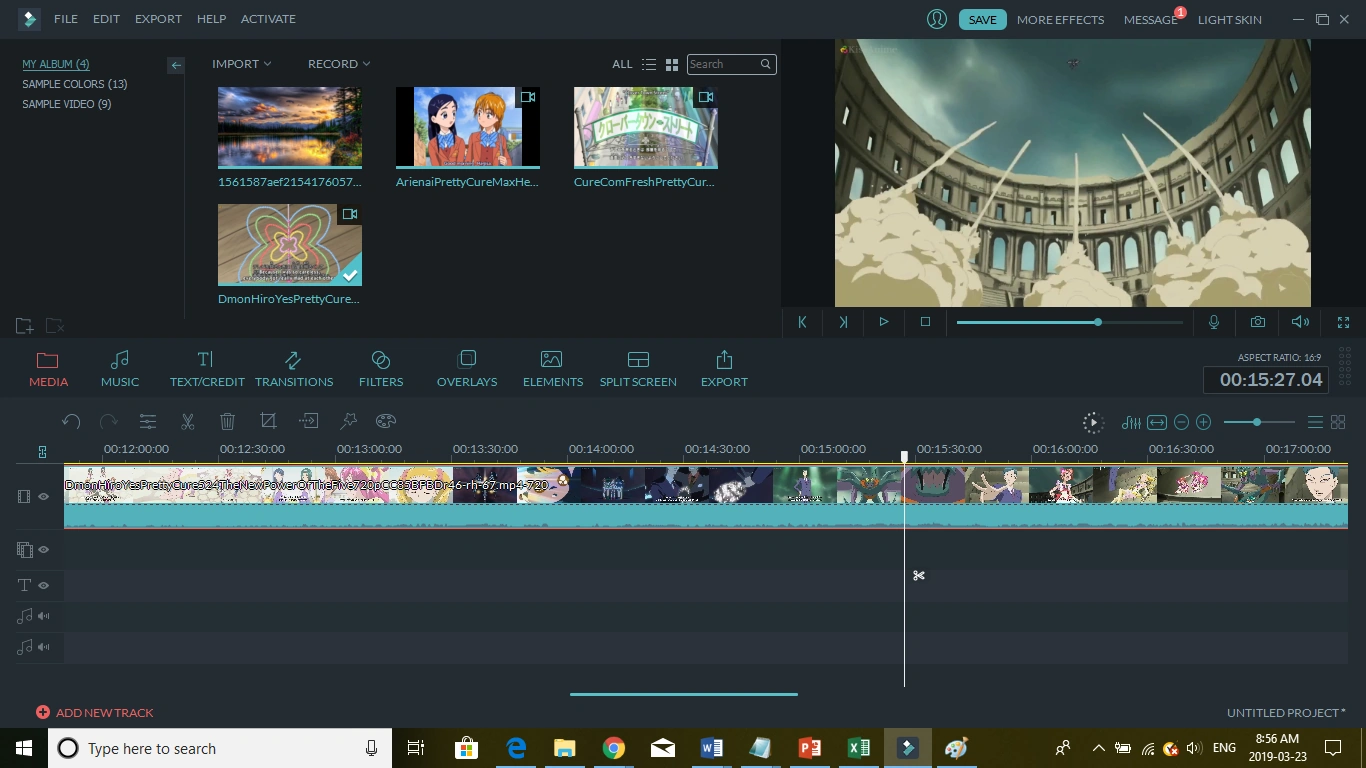
Task: Open the crop and zoom tool
Action: (x=268, y=421)
